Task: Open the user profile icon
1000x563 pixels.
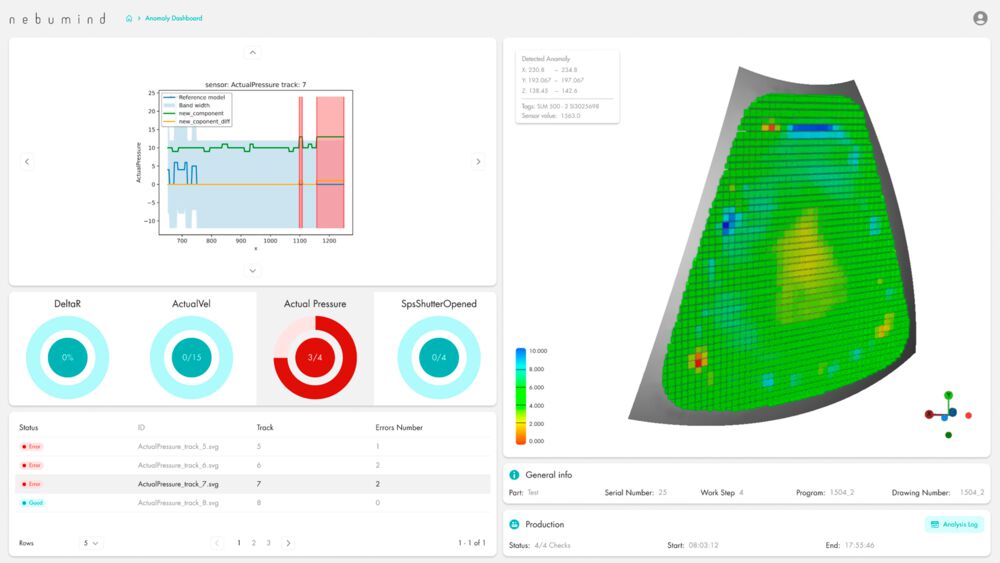Action: coord(980,18)
